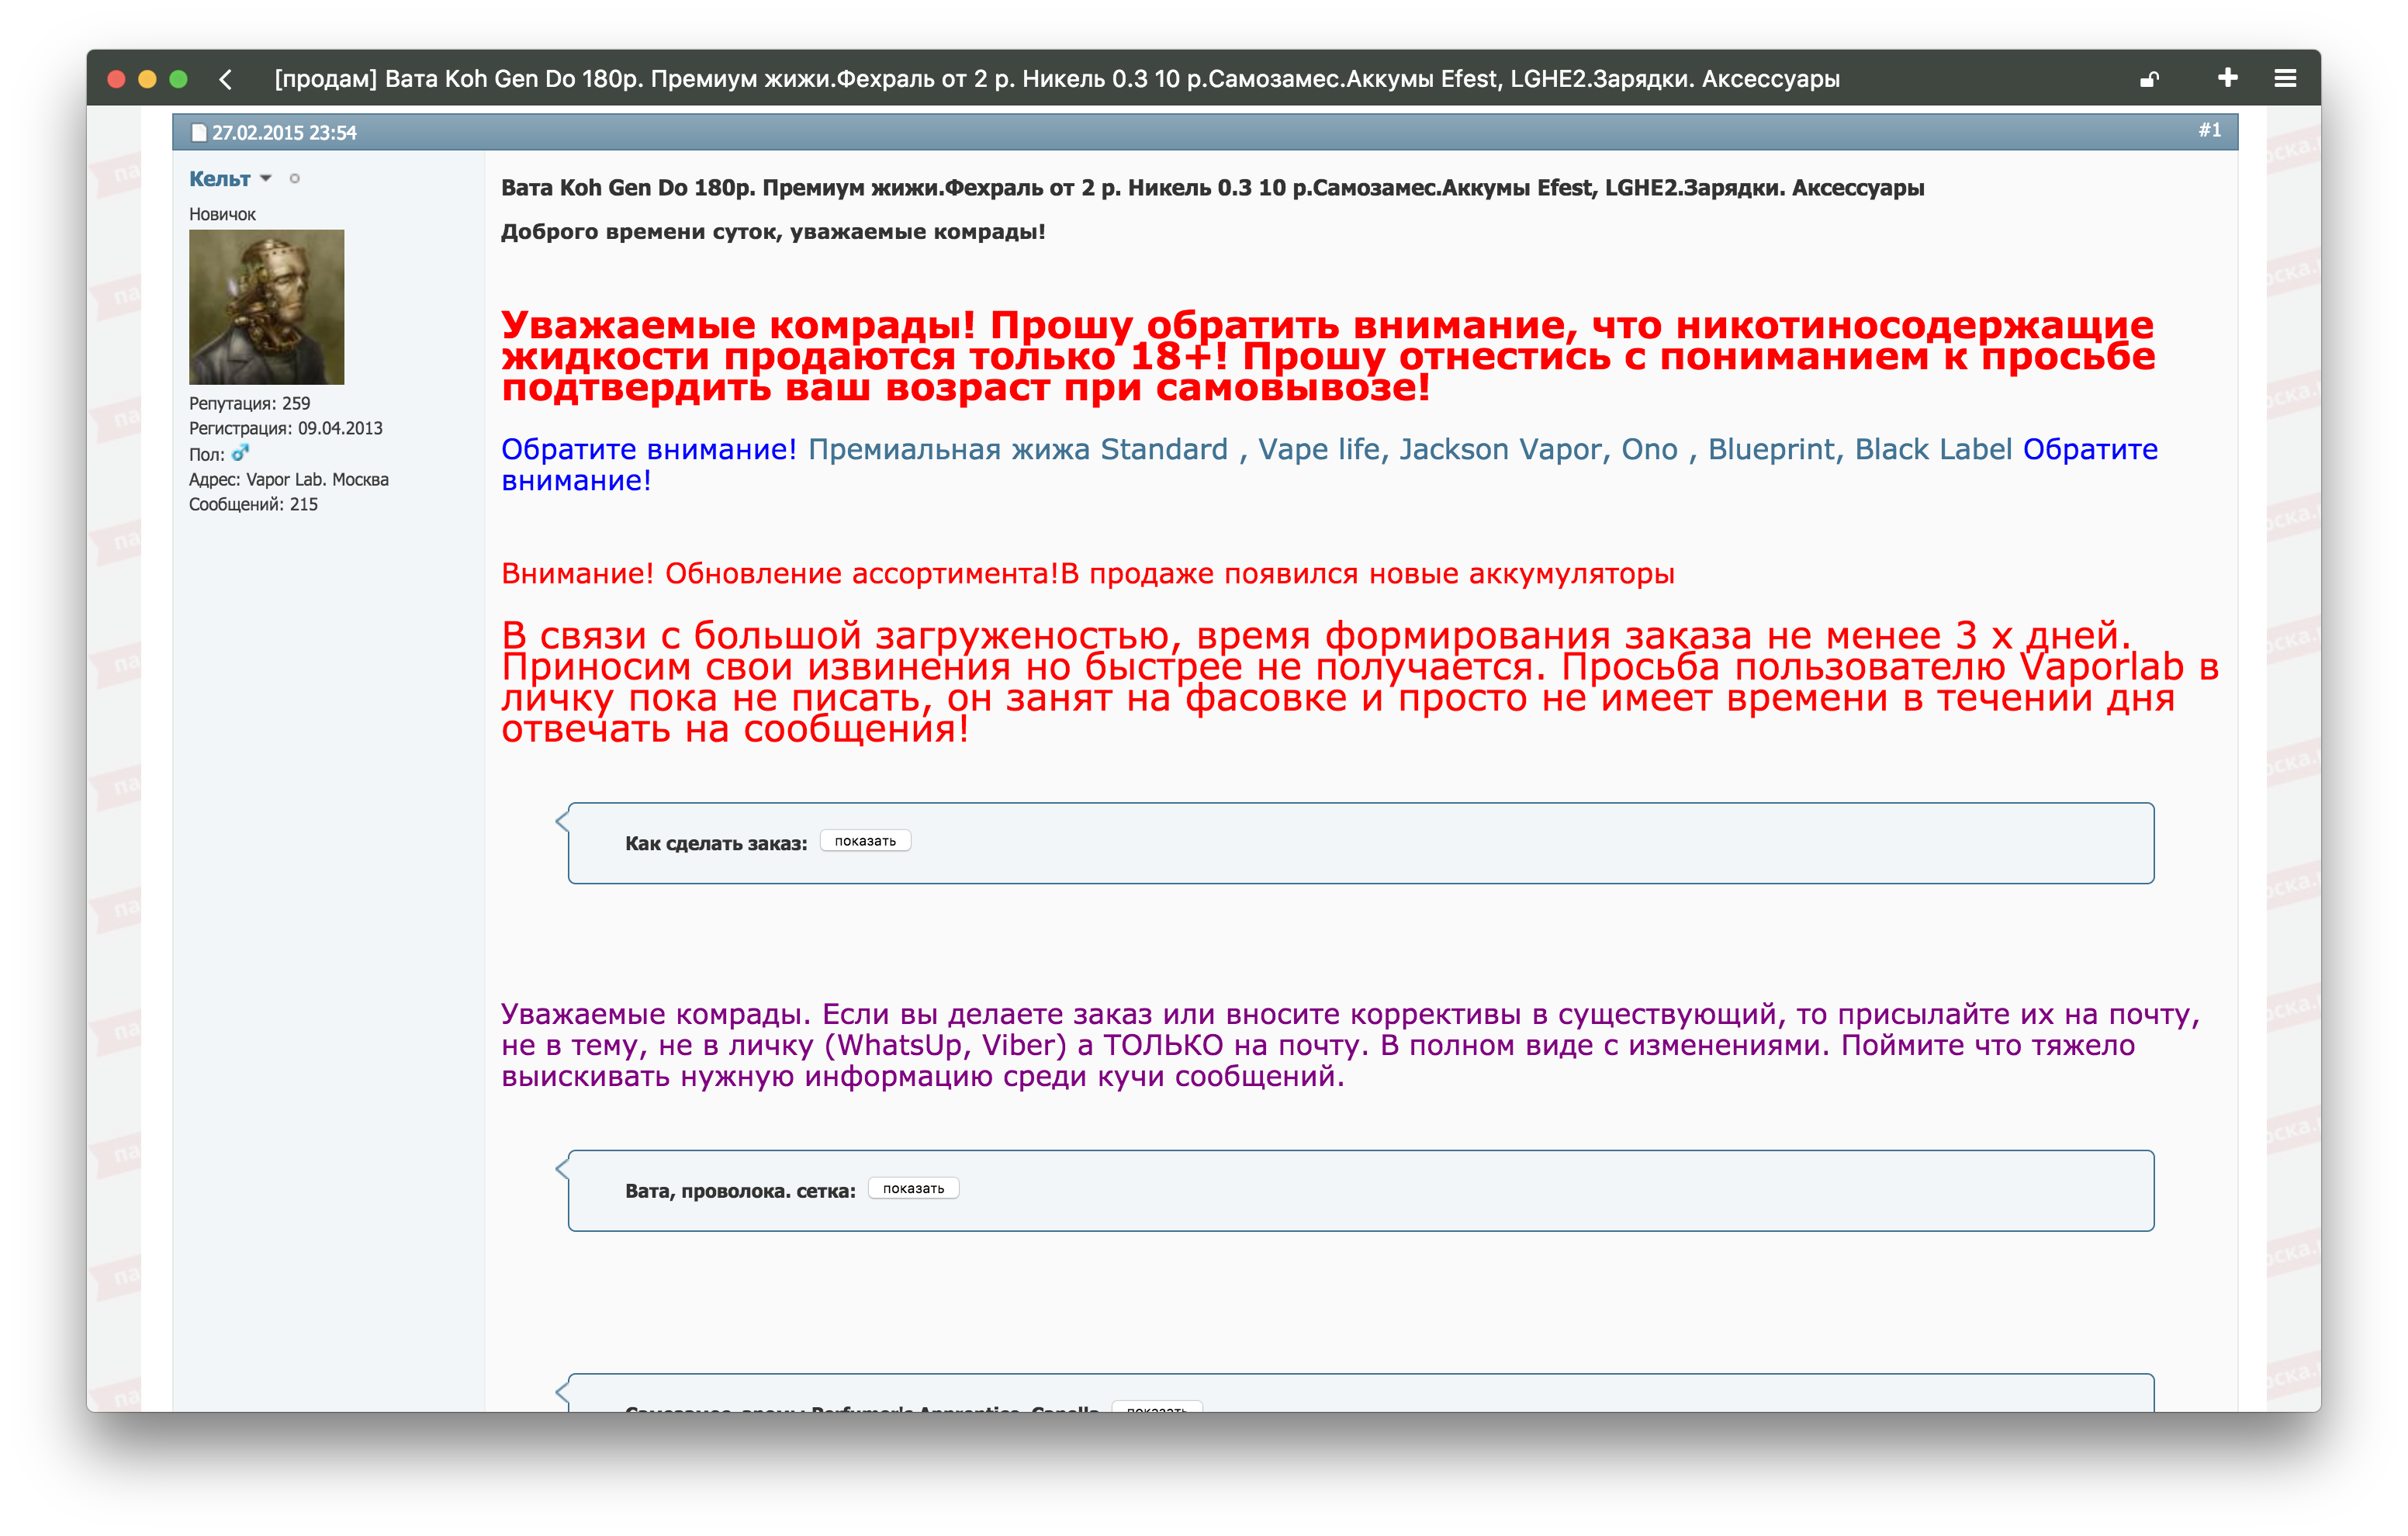Screen dimensions: 2408x1536
Task: Click the page title in the window header
Action: point(1057,79)
